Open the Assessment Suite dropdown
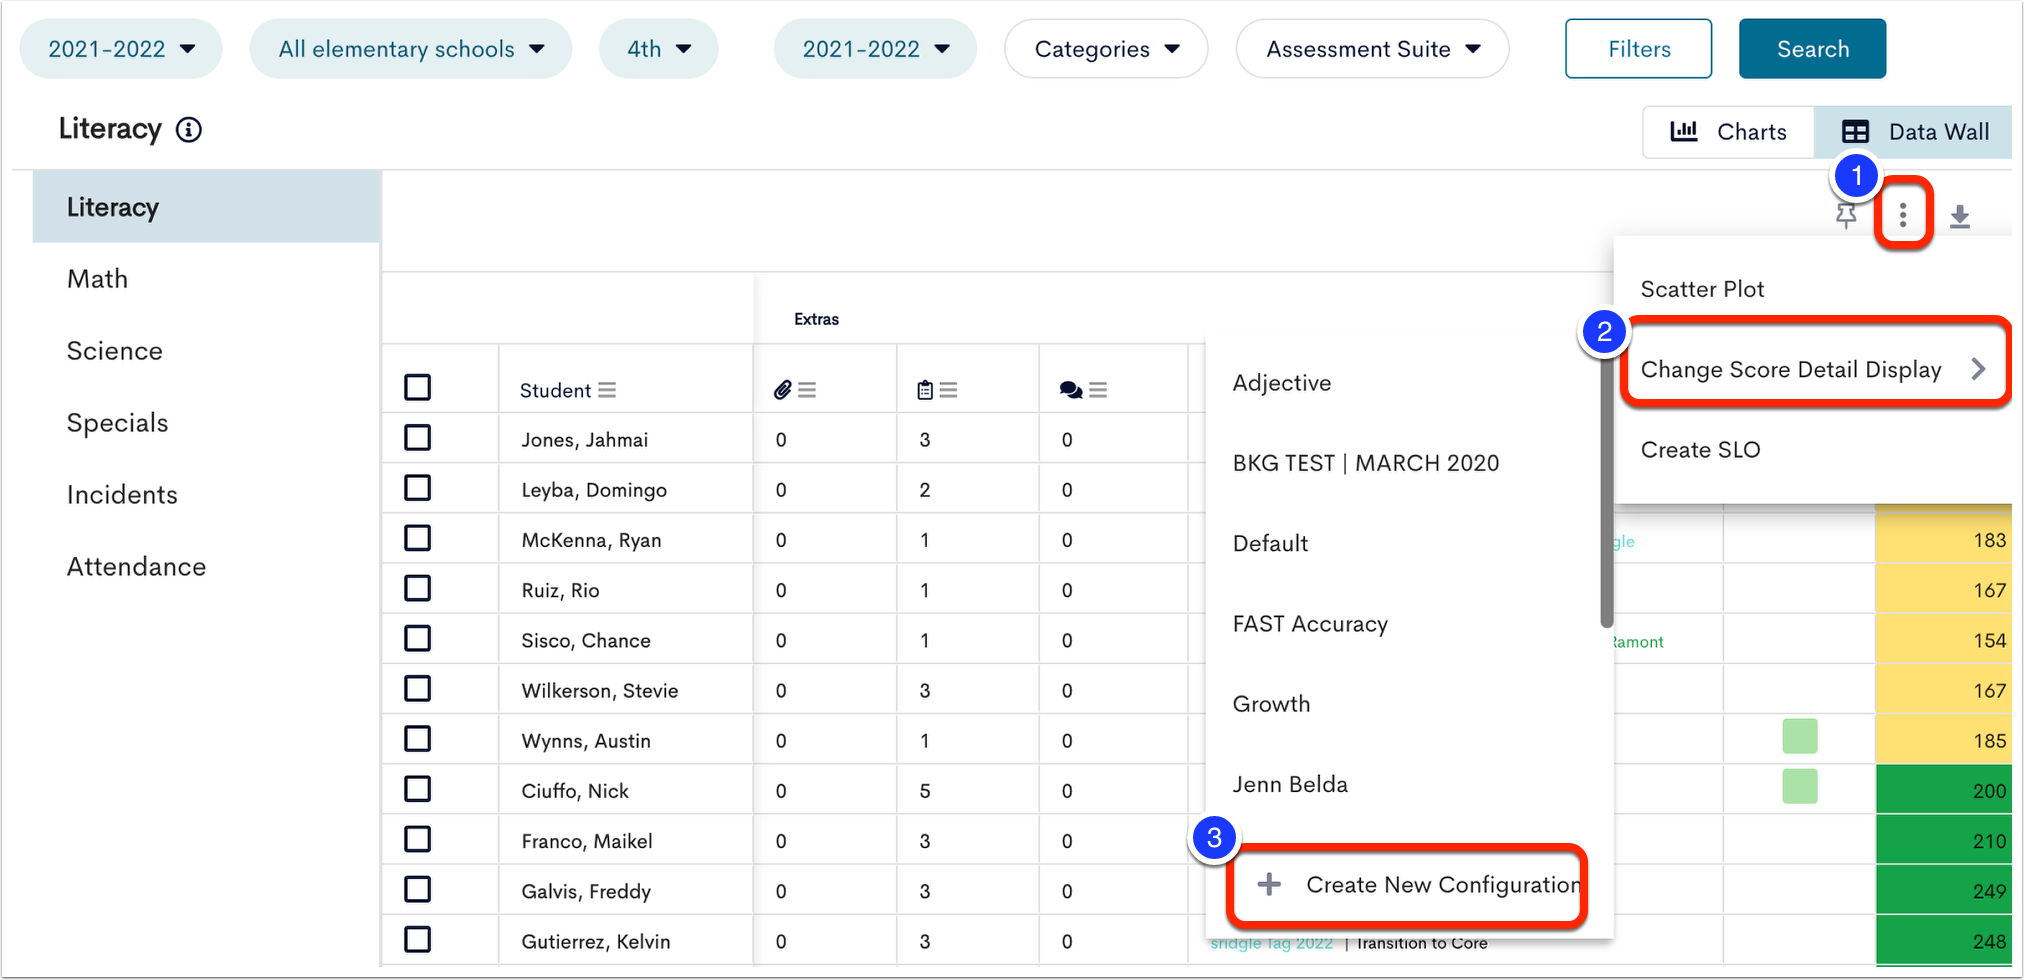The image size is (2024, 980). 1372,49
